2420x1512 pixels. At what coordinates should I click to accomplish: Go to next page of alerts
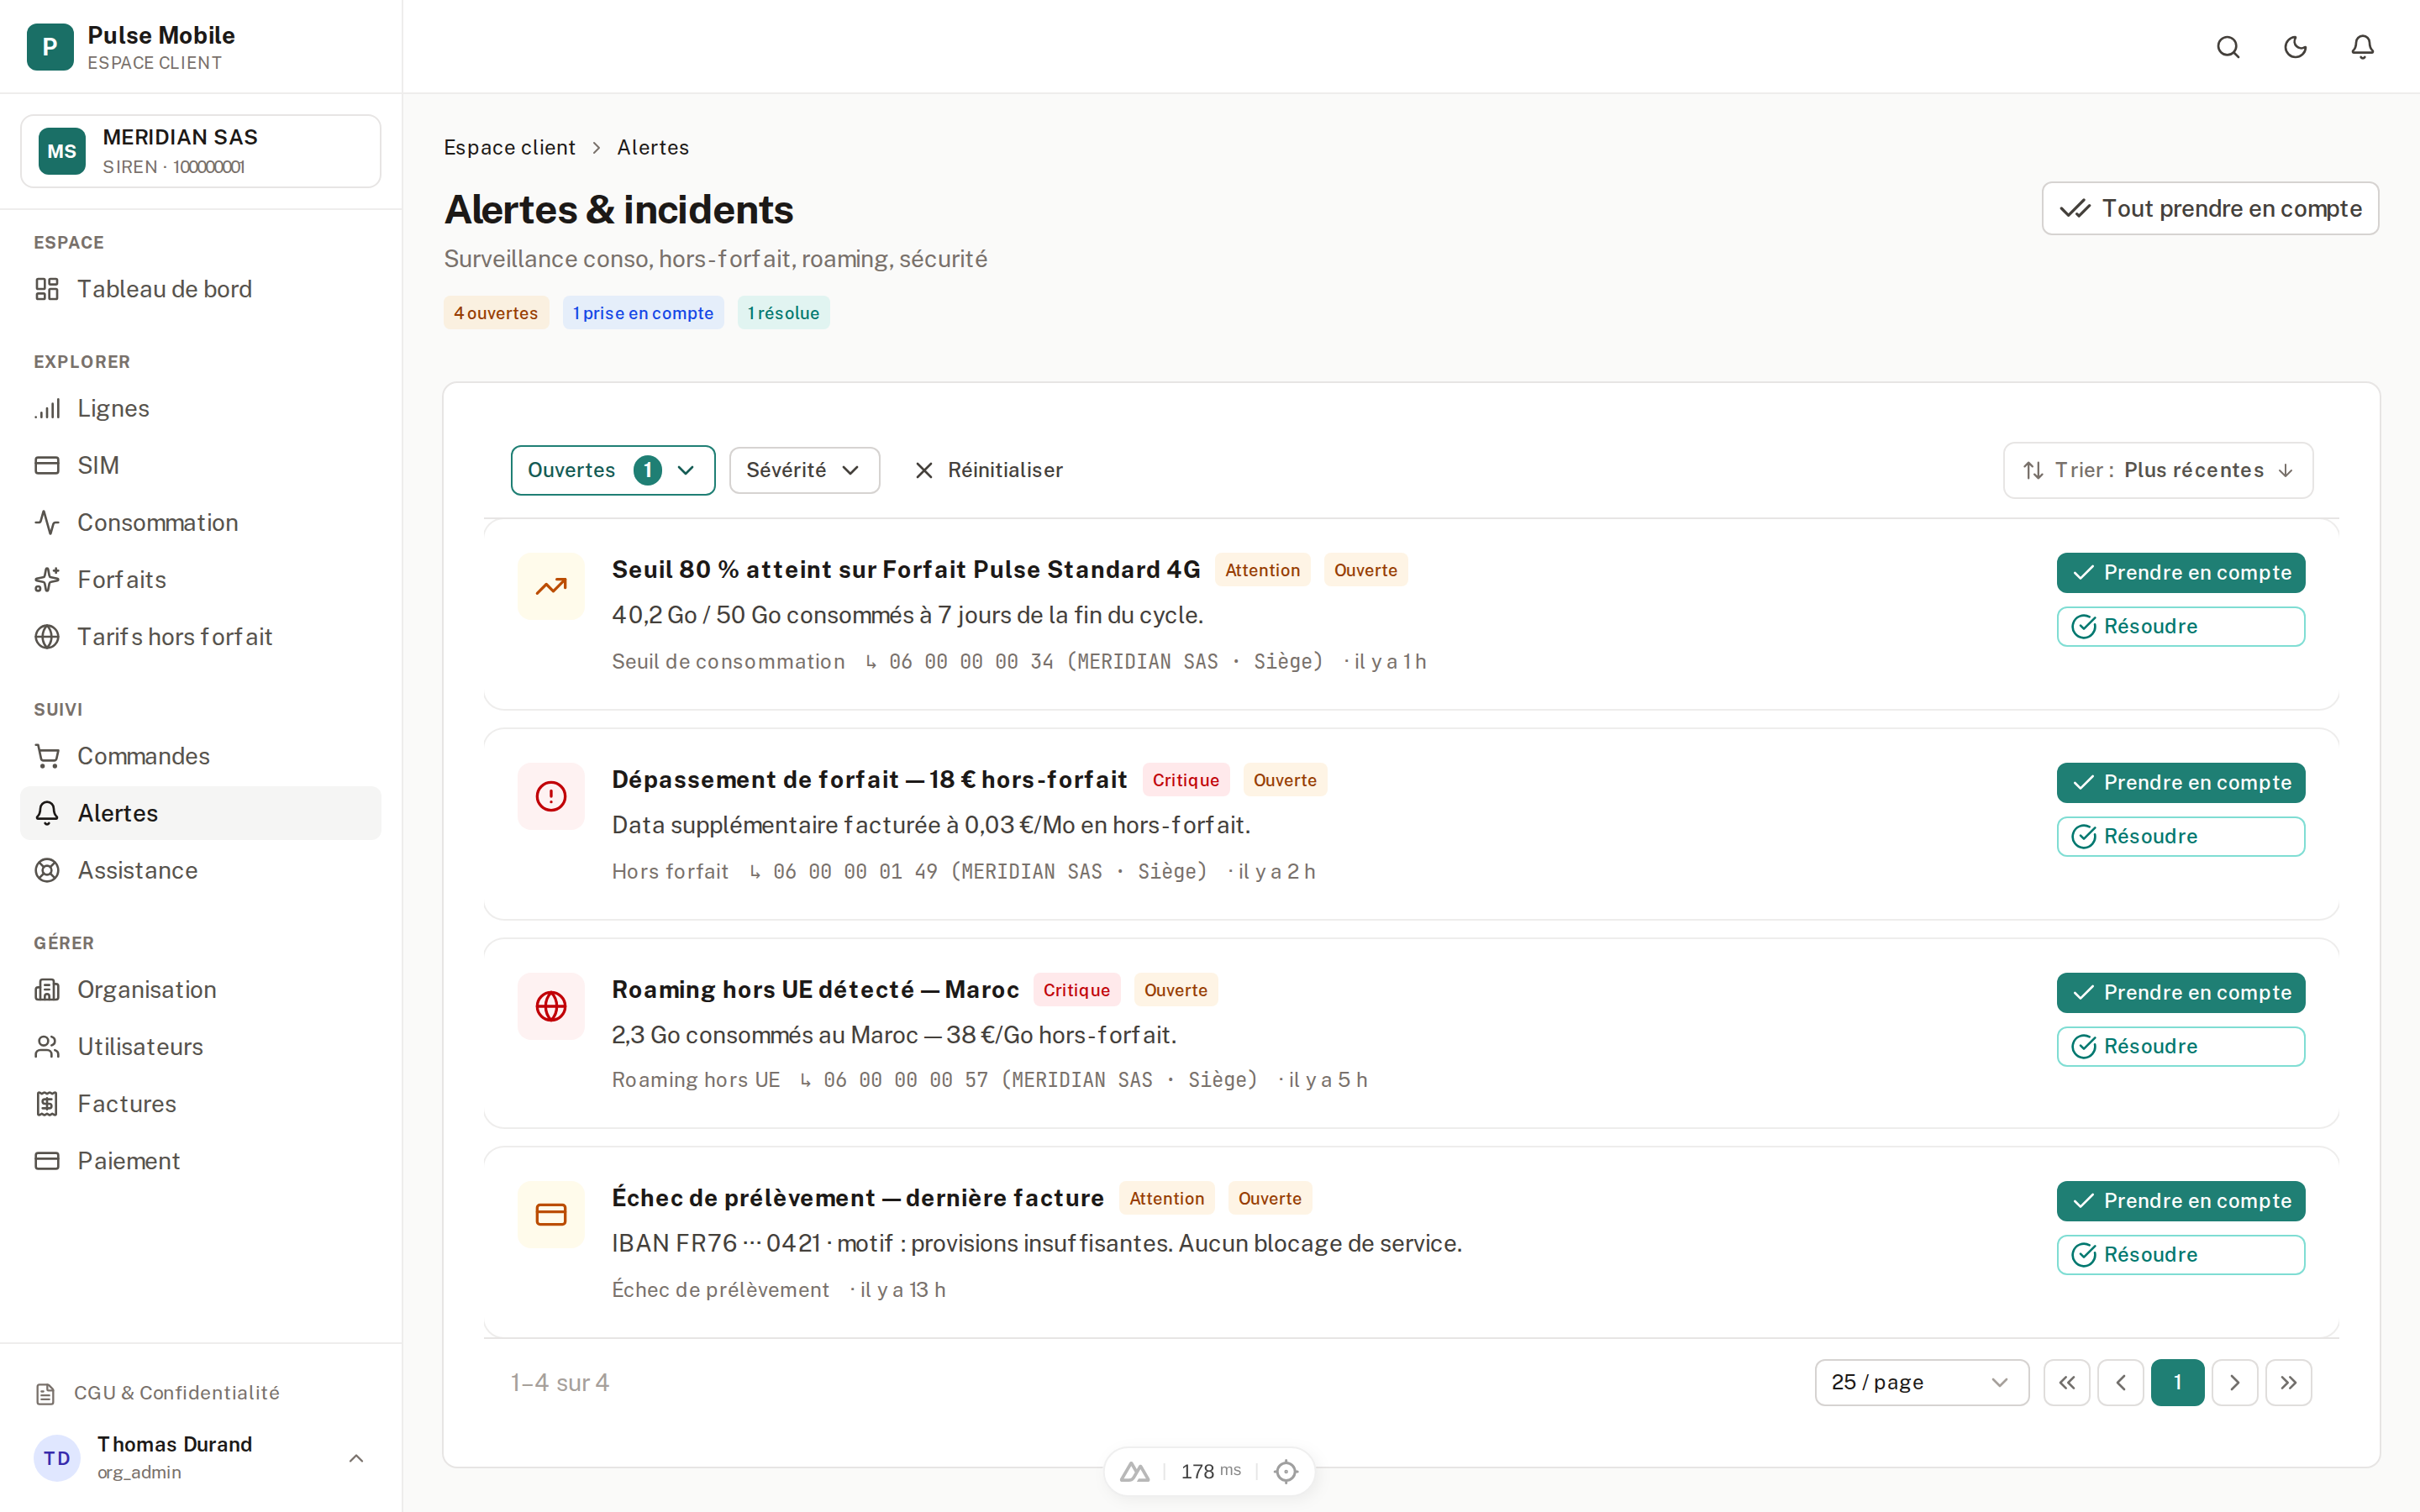[x=2235, y=1382]
